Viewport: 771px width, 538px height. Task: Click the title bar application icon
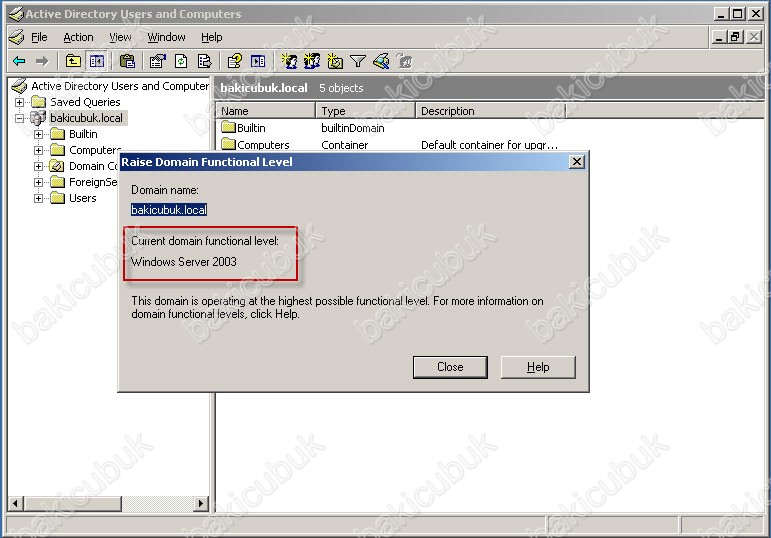tap(16, 14)
